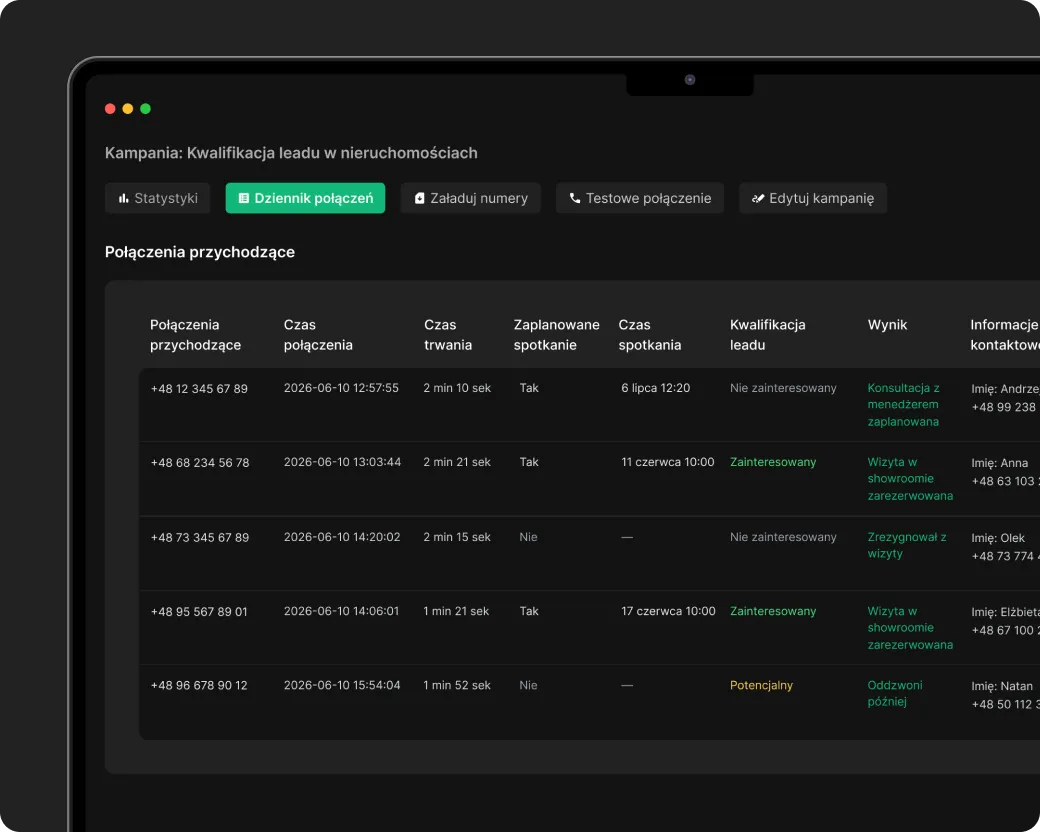This screenshot has width=1040, height=832.
Task: Click contact name Imię: Olek
Action: (998, 538)
